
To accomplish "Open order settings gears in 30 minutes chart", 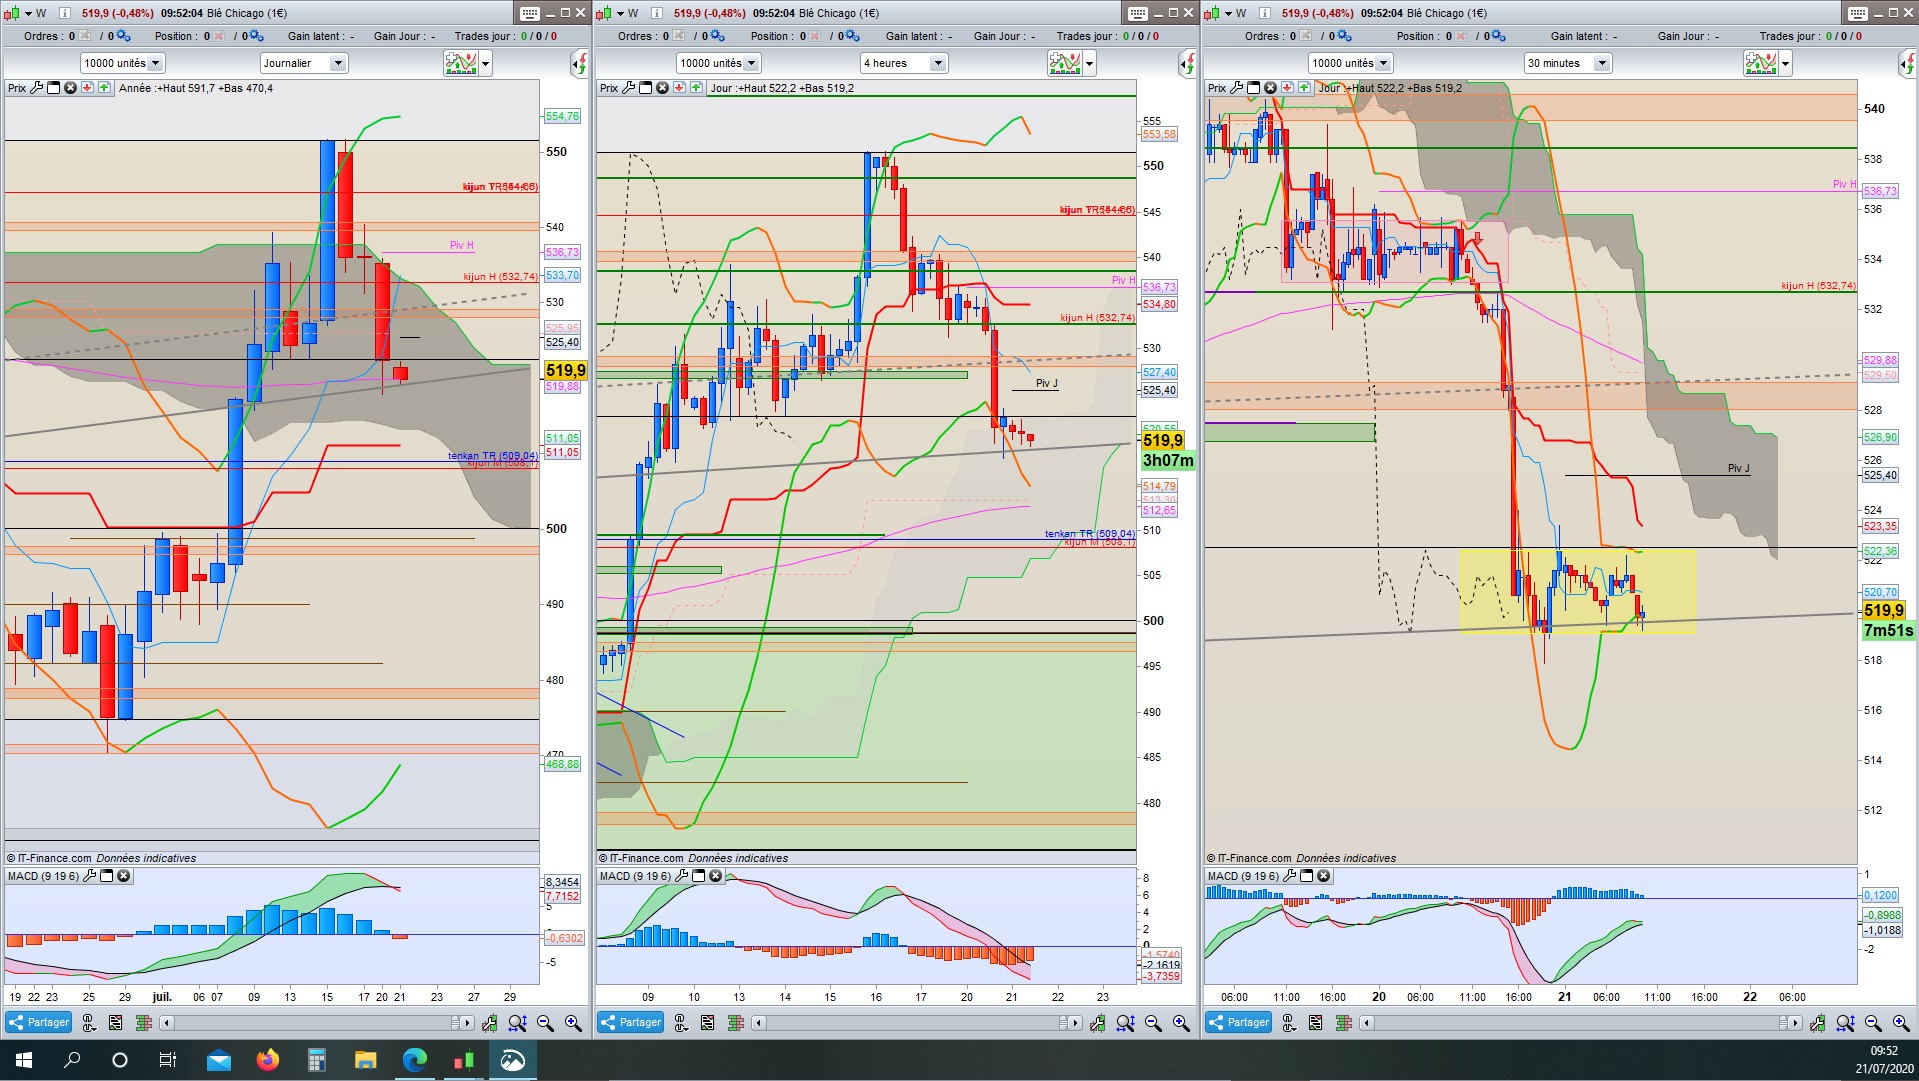I will (1345, 36).
